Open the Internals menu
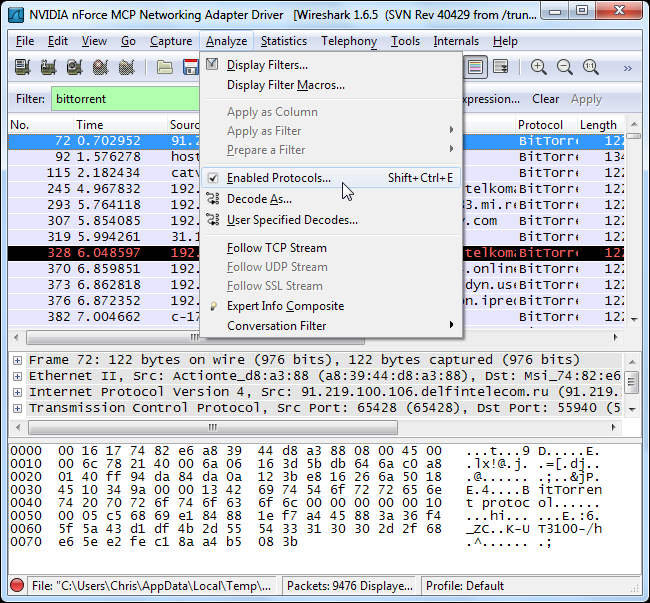 [x=456, y=41]
